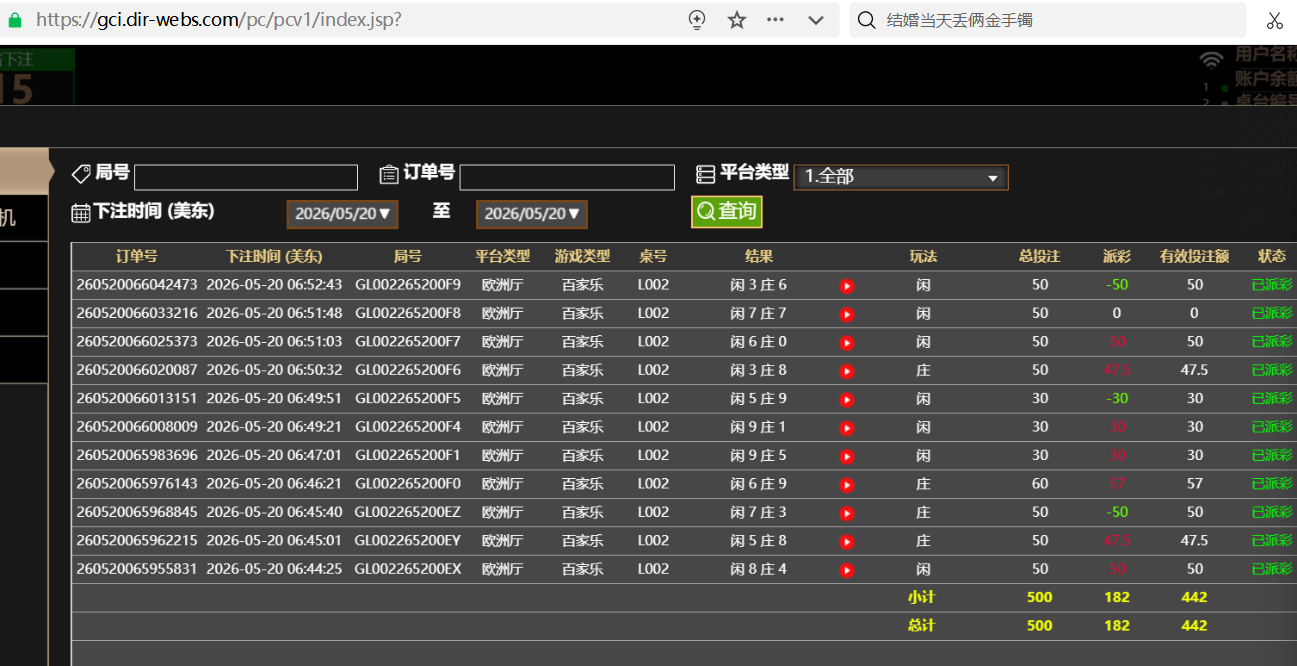Click the 游戏类型 column header

pos(582,256)
